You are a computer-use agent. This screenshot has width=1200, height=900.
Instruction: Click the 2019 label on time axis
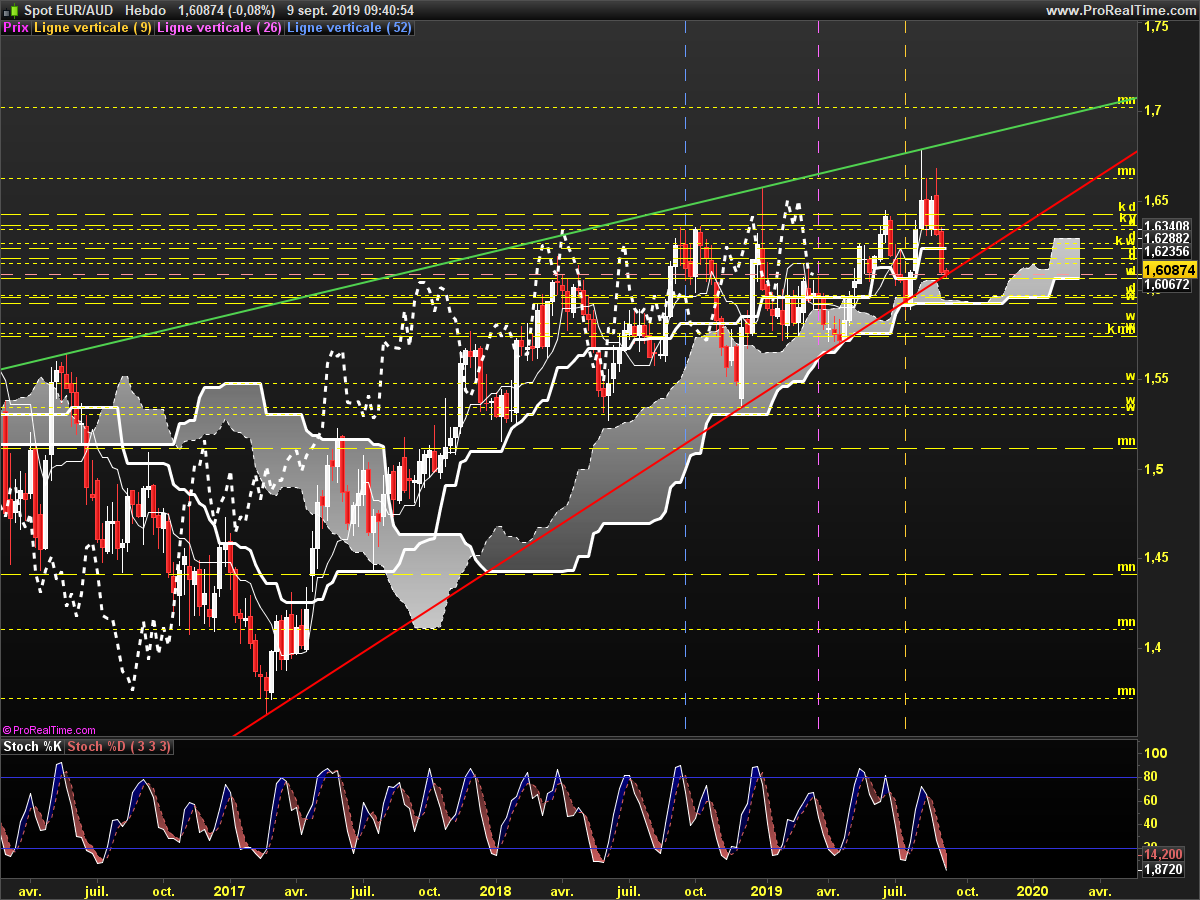point(766,890)
